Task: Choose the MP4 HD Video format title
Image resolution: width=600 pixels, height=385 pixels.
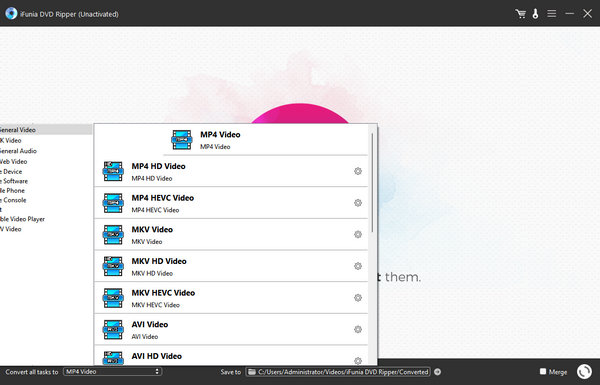Action: pyautogui.click(x=158, y=166)
